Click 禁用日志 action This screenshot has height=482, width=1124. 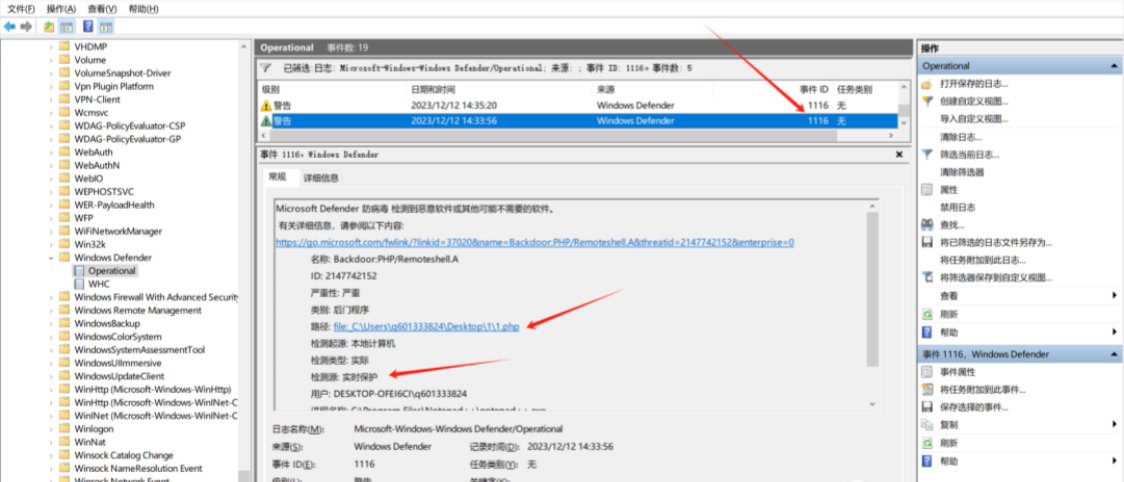point(957,207)
